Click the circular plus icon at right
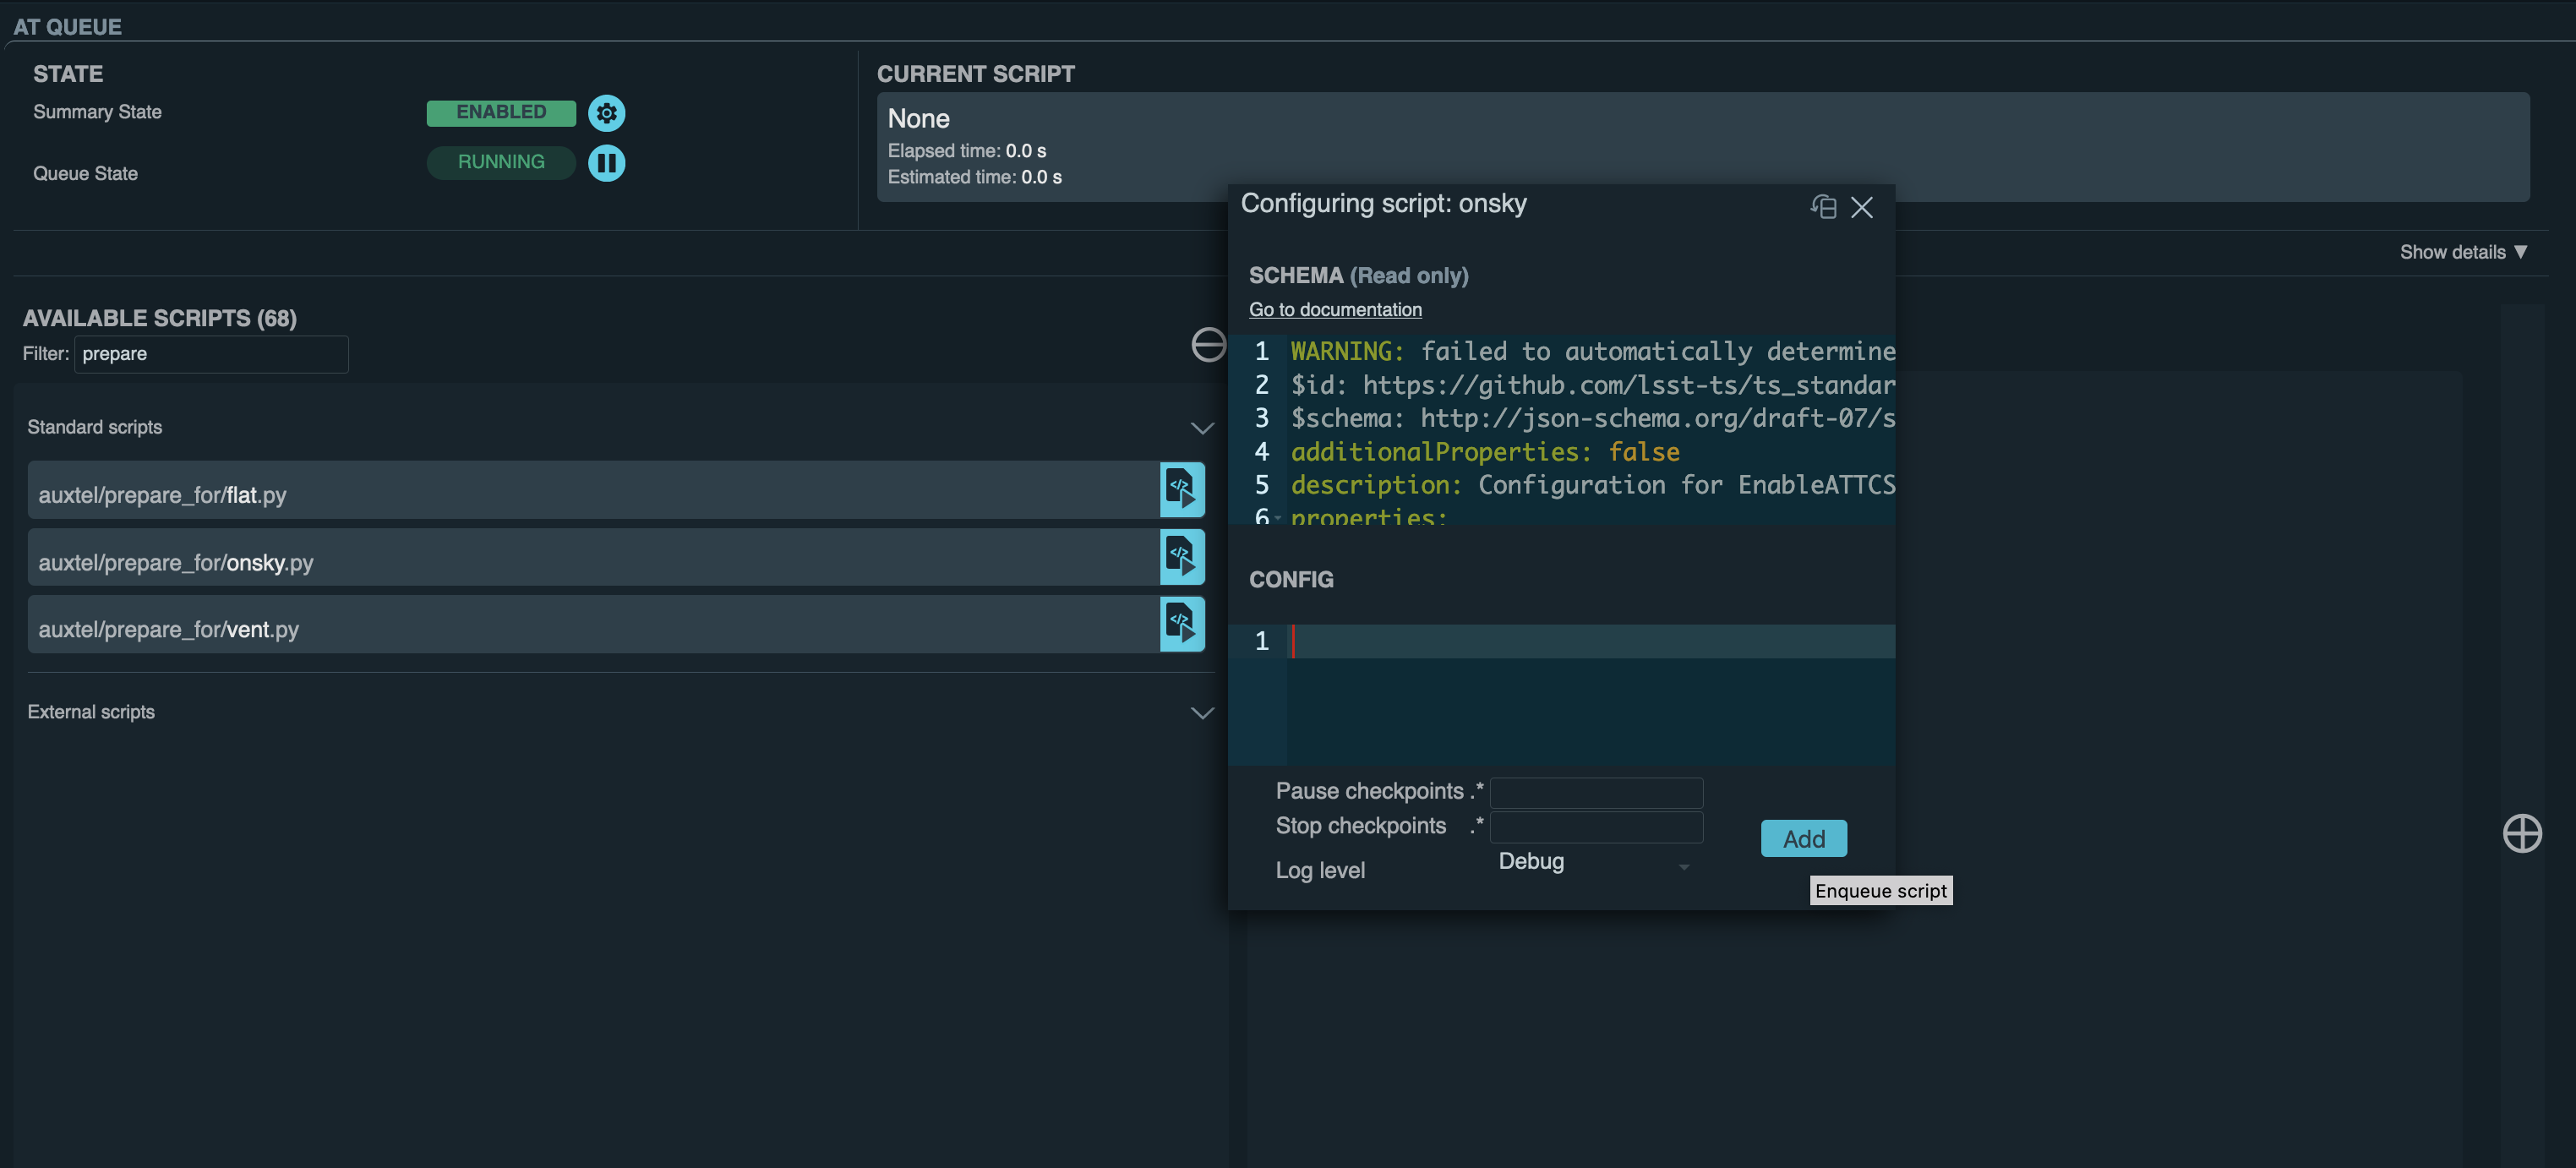 click(x=2521, y=833)
